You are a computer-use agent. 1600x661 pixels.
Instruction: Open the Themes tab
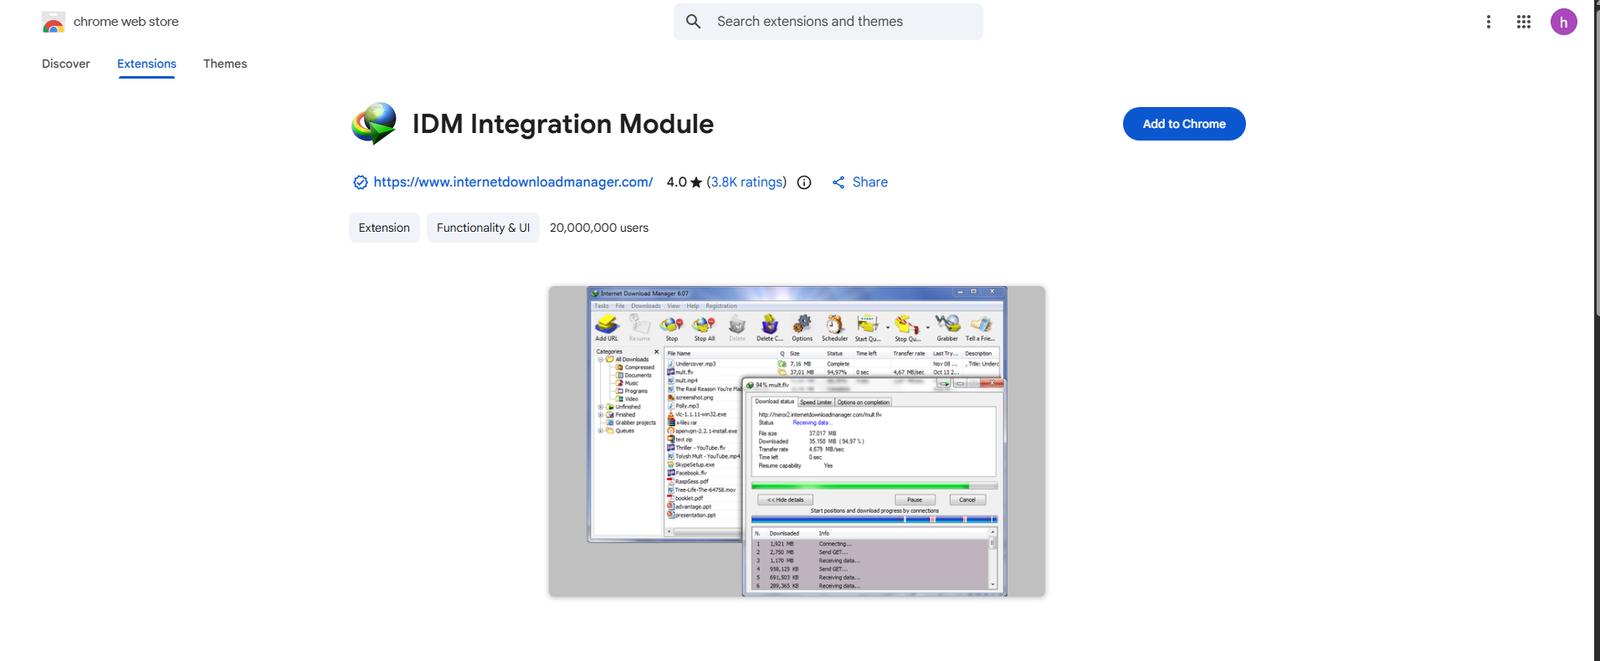pos(225,64)
